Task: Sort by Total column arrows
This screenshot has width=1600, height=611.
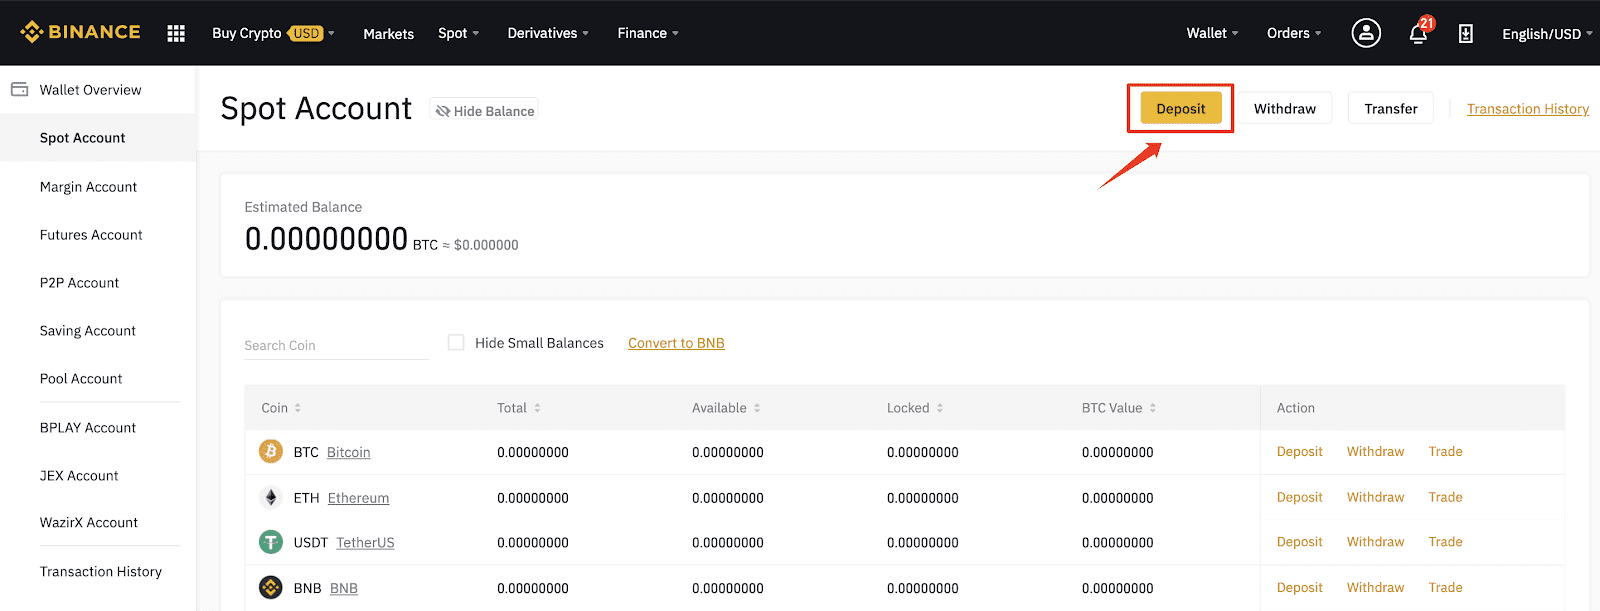Action: pyautogui.click(x=537, y=408)
